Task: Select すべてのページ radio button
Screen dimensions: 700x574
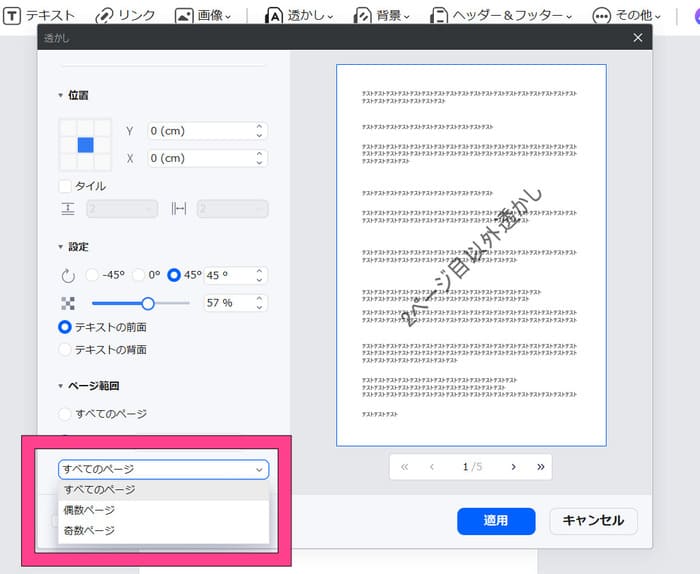Action: [x=65, y=414]
